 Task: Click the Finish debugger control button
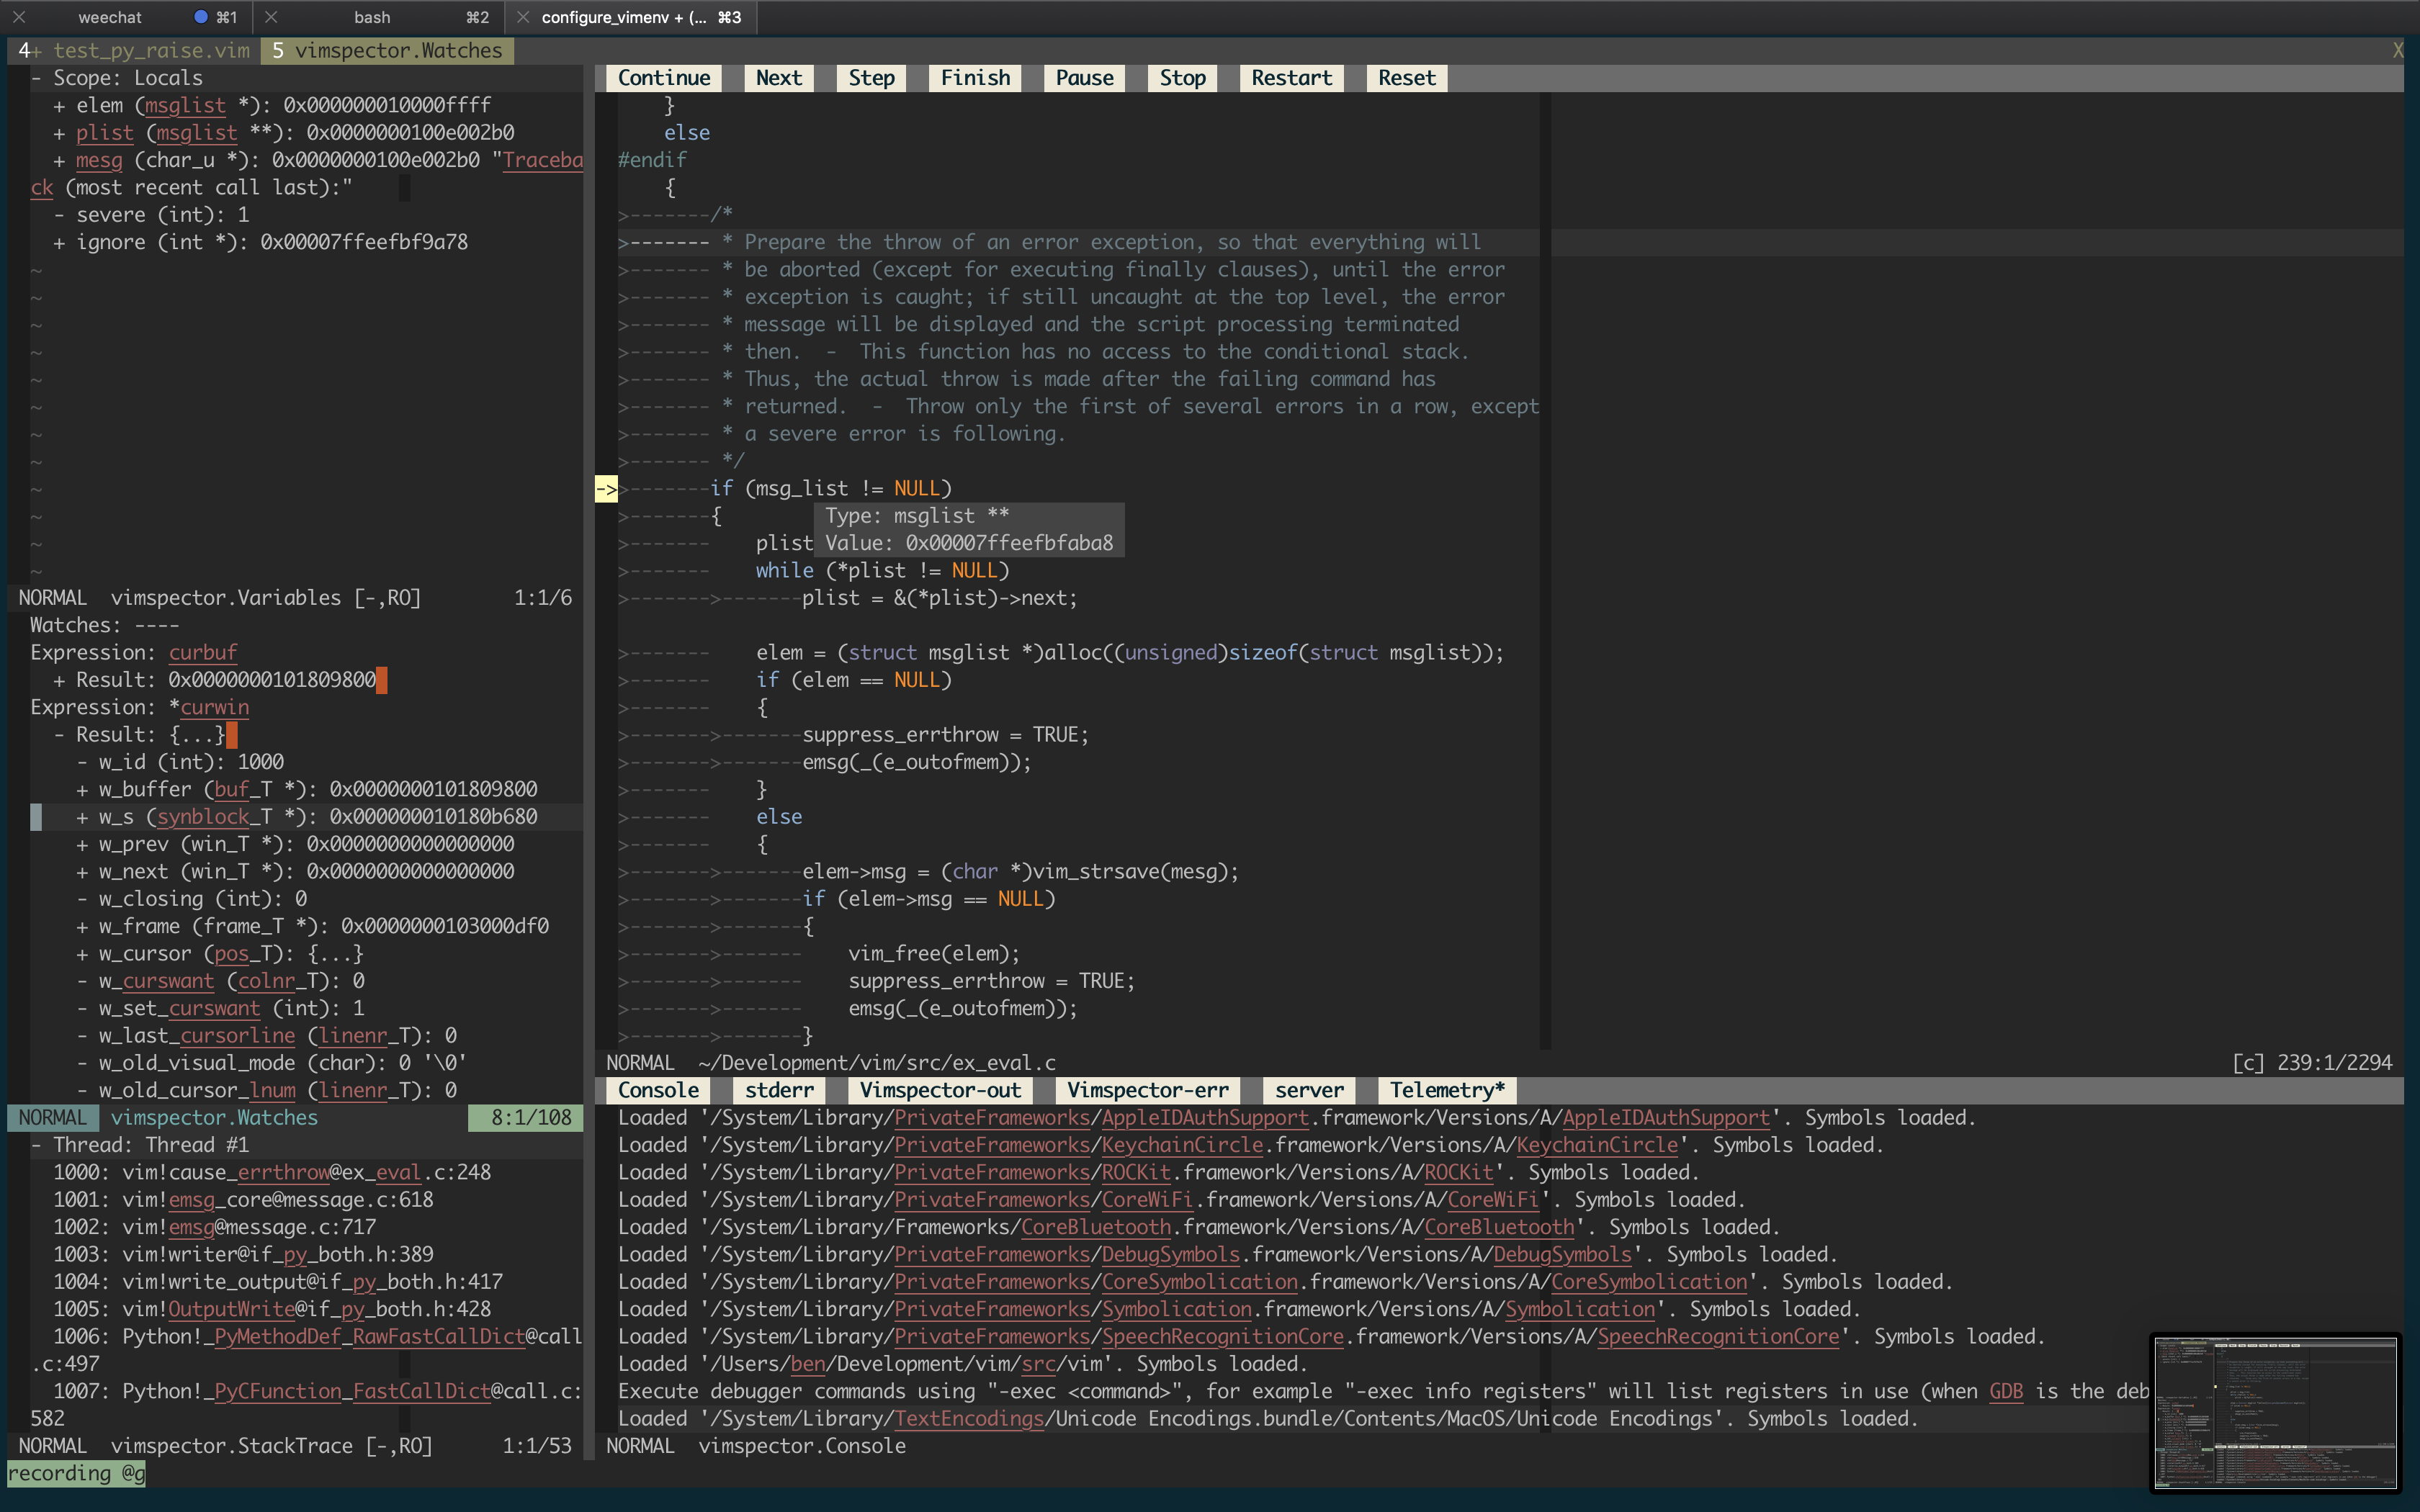pos(972,75)
